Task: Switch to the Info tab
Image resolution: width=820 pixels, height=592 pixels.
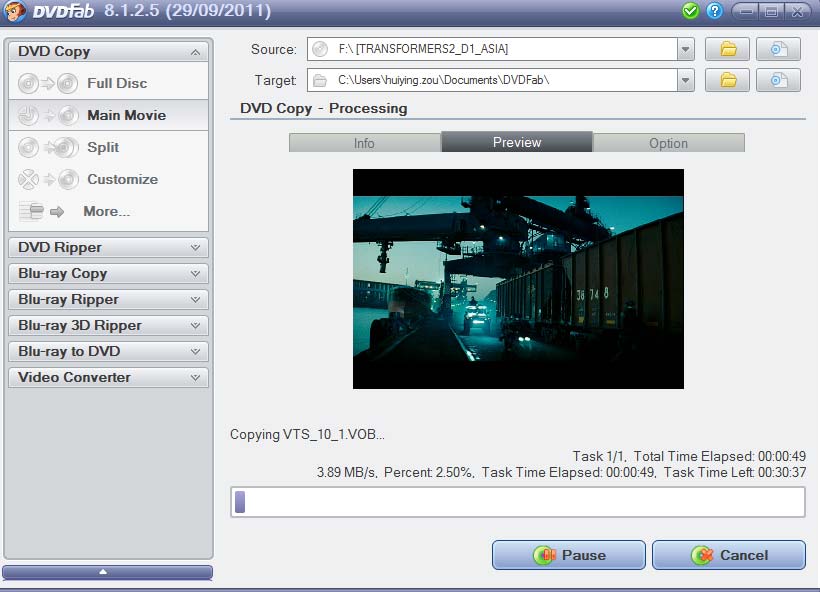Action: [x=365, y=143]
